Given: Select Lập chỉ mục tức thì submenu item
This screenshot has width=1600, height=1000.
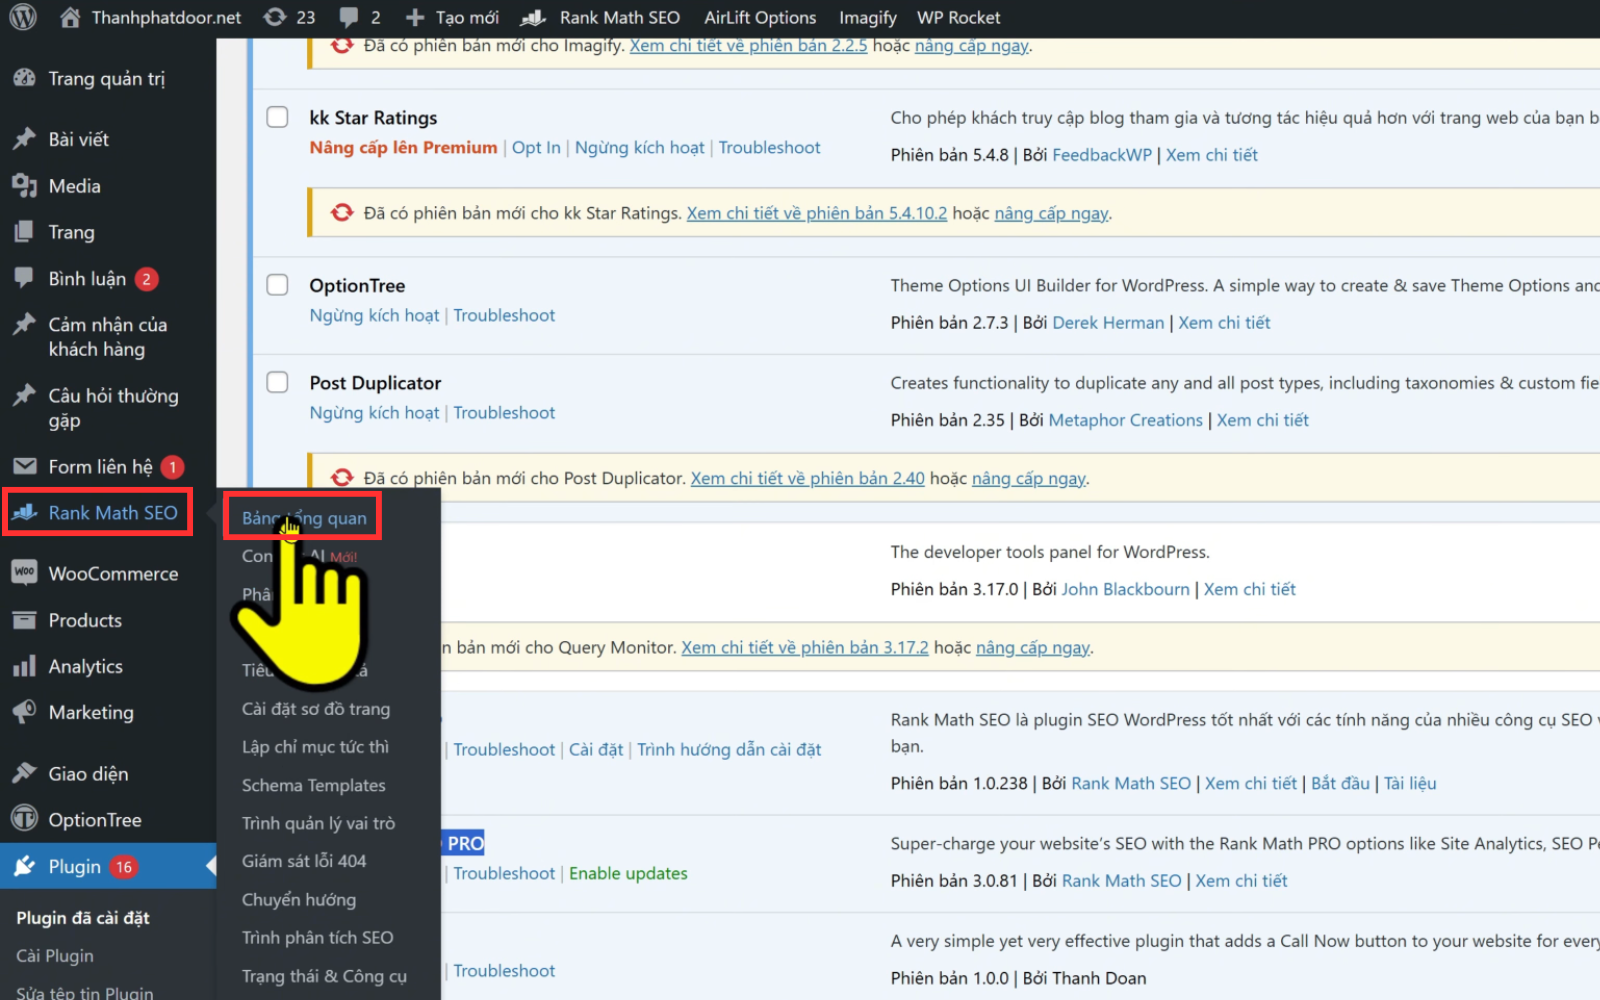Looking at the screenshot, I should pyautogui.click(x=315, y=747).
